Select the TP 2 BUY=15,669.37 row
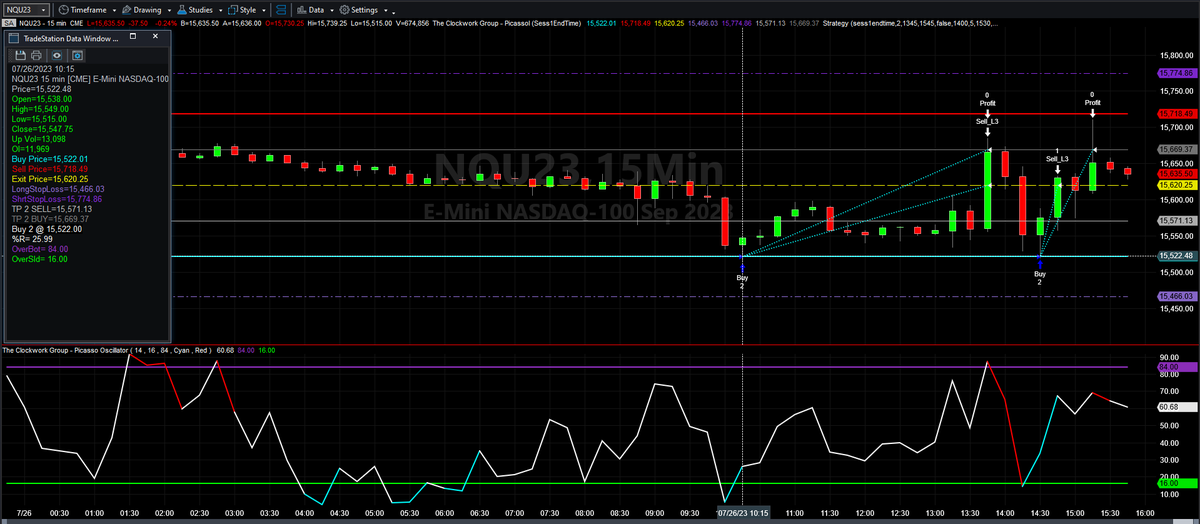 (x=50, y=219)
